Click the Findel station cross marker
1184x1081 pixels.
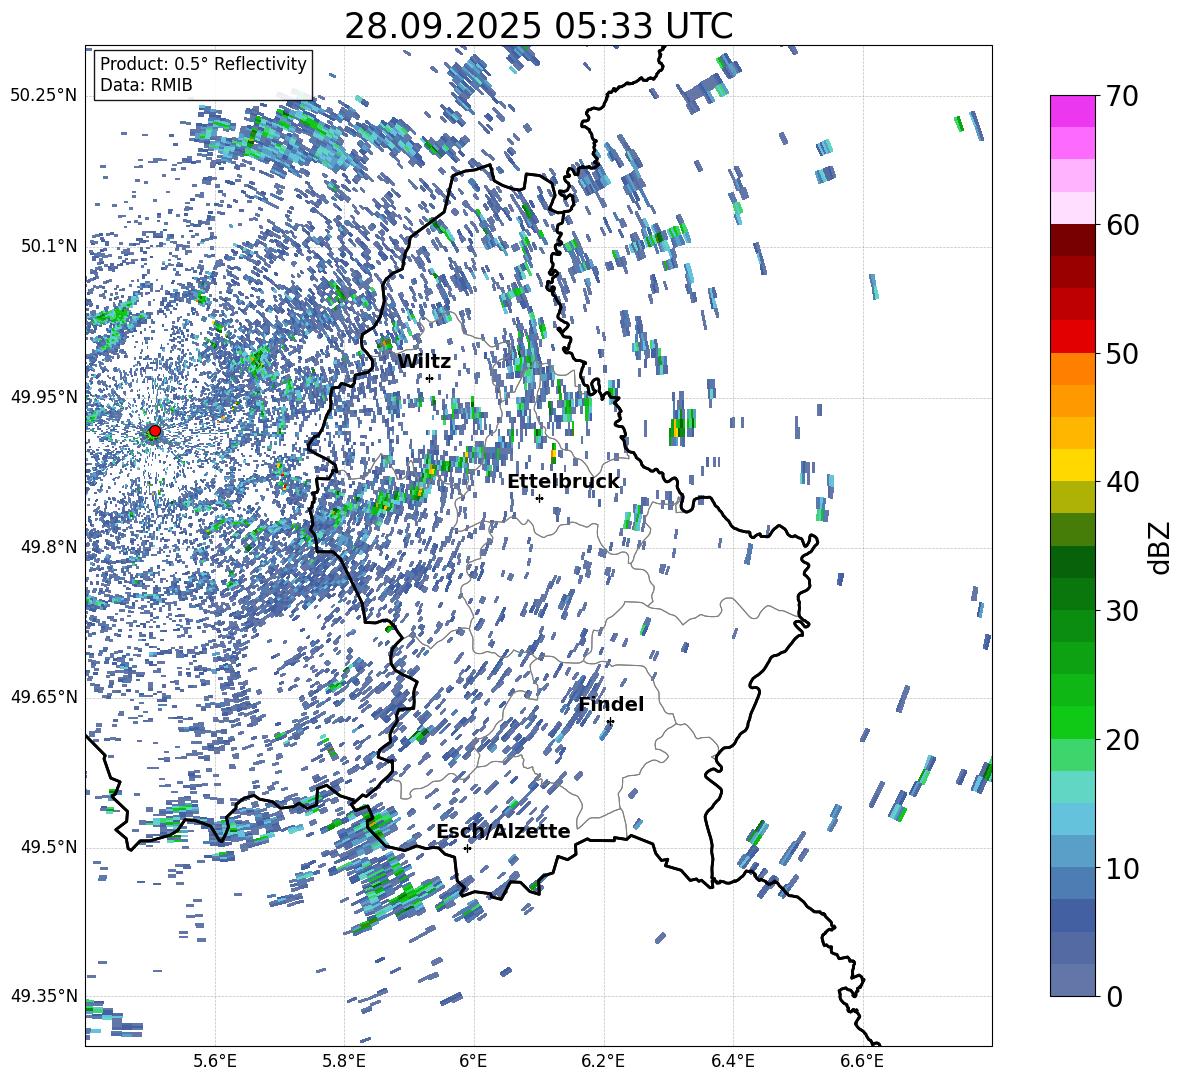(x=610, y=722)
